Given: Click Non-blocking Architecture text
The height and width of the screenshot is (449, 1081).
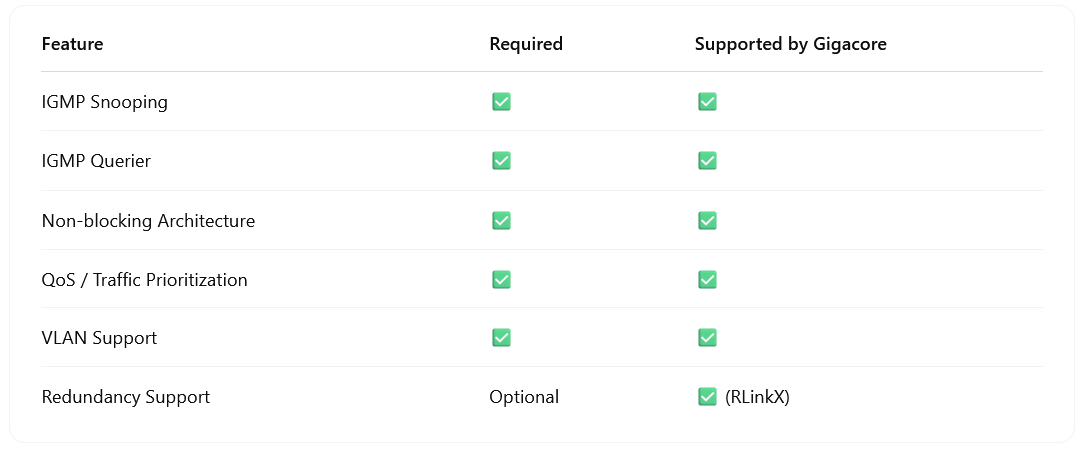Looking at the screenshot, I should [148, 221].
